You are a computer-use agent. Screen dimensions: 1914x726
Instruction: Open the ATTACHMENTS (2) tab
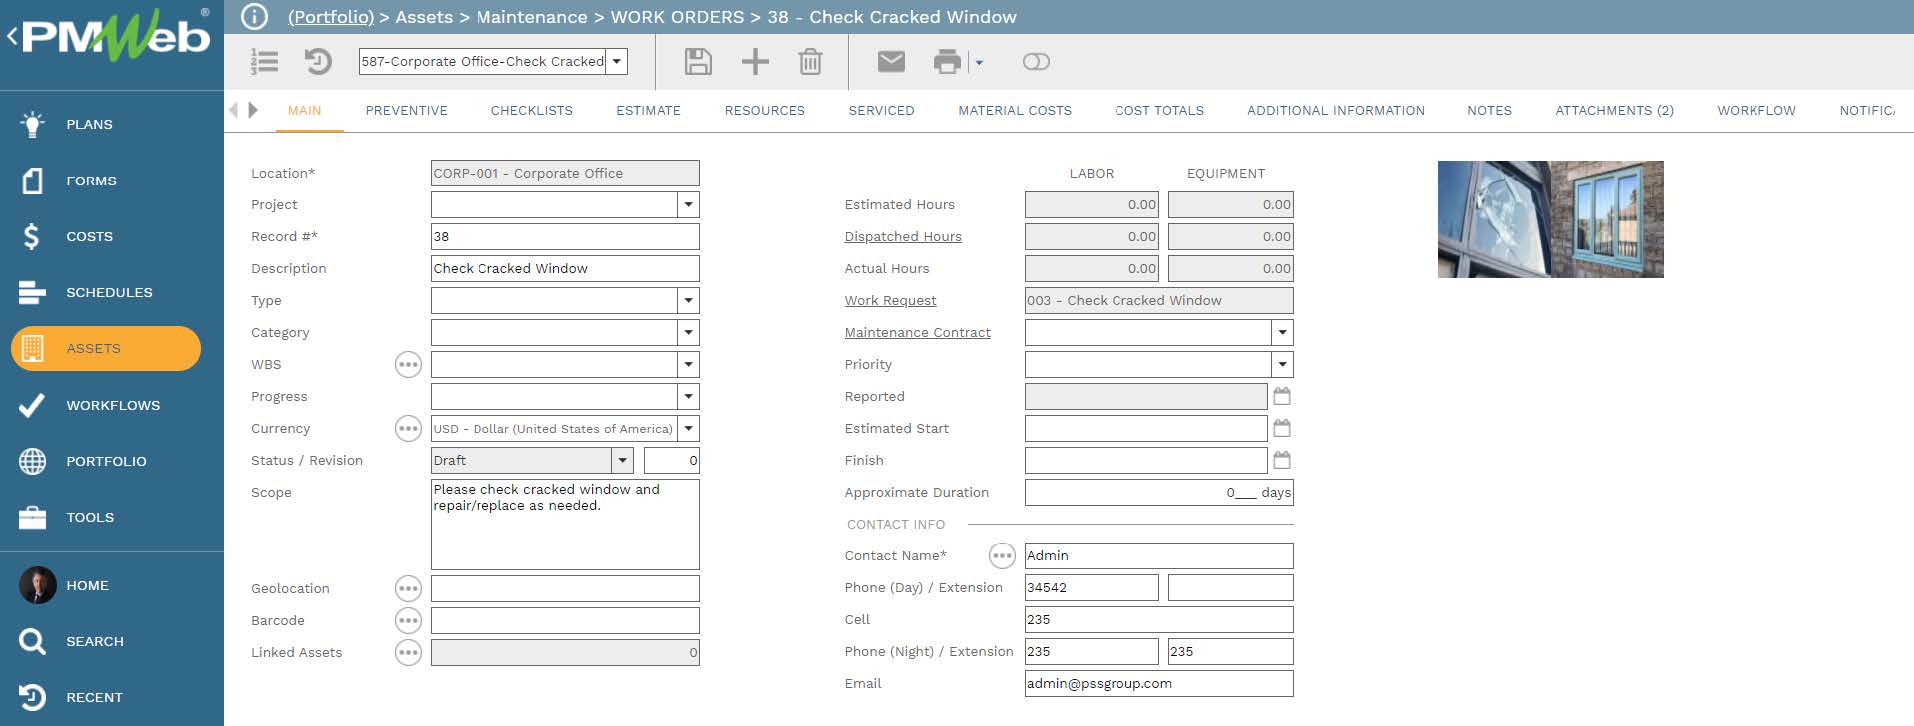[1613, 111]
